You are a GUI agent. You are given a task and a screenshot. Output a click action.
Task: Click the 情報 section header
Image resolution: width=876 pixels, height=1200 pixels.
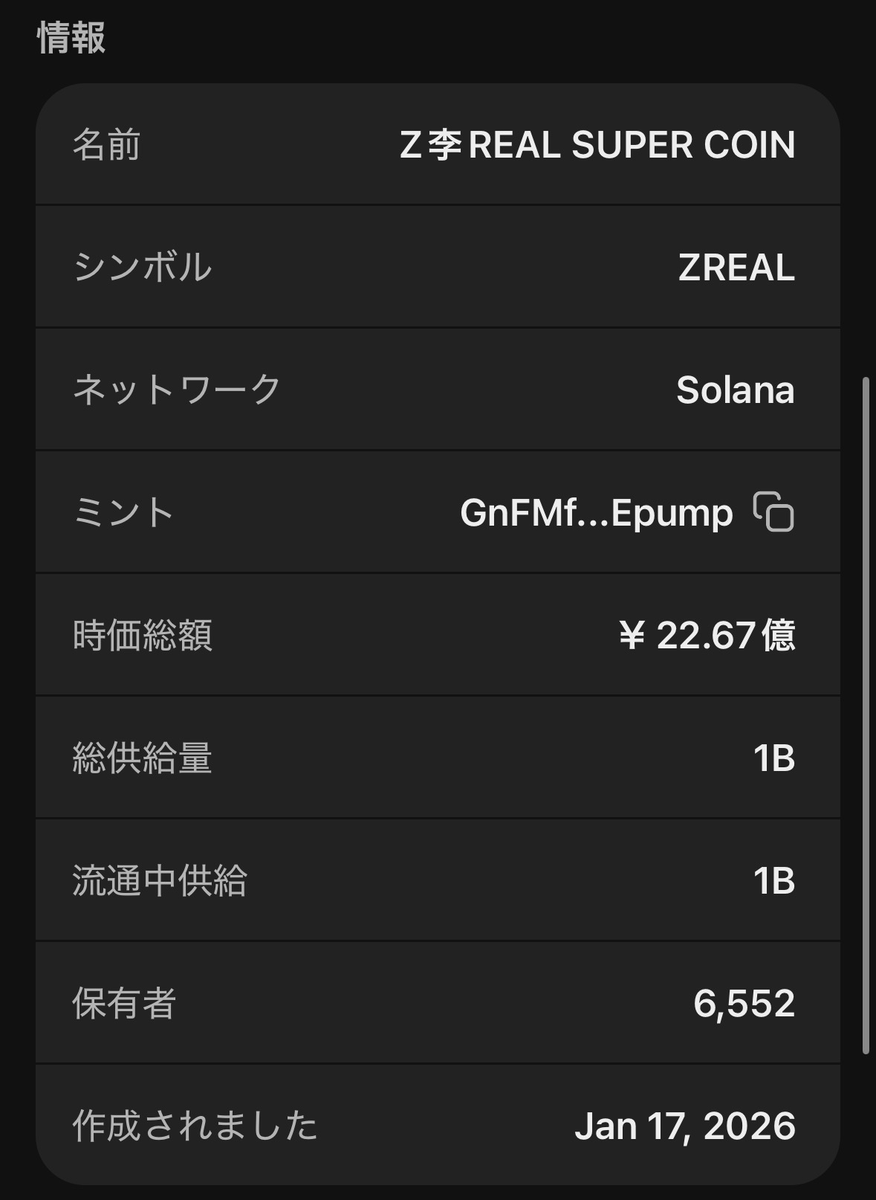[71, 38]
